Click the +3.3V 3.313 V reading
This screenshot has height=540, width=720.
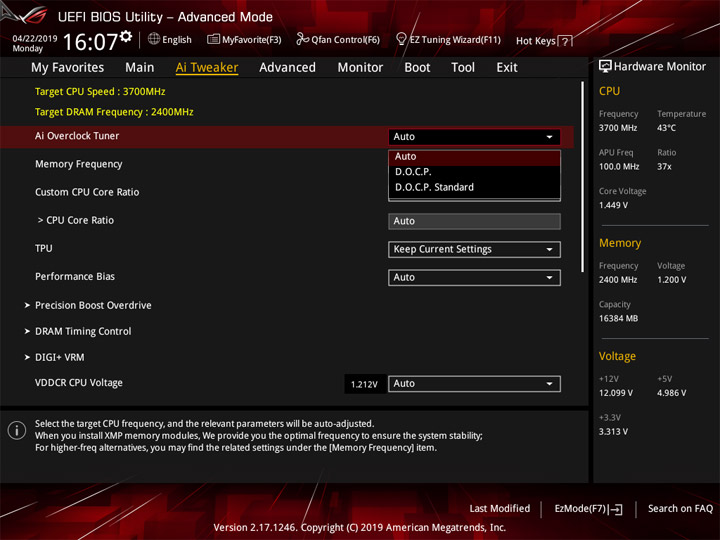[x=613, y=432]
